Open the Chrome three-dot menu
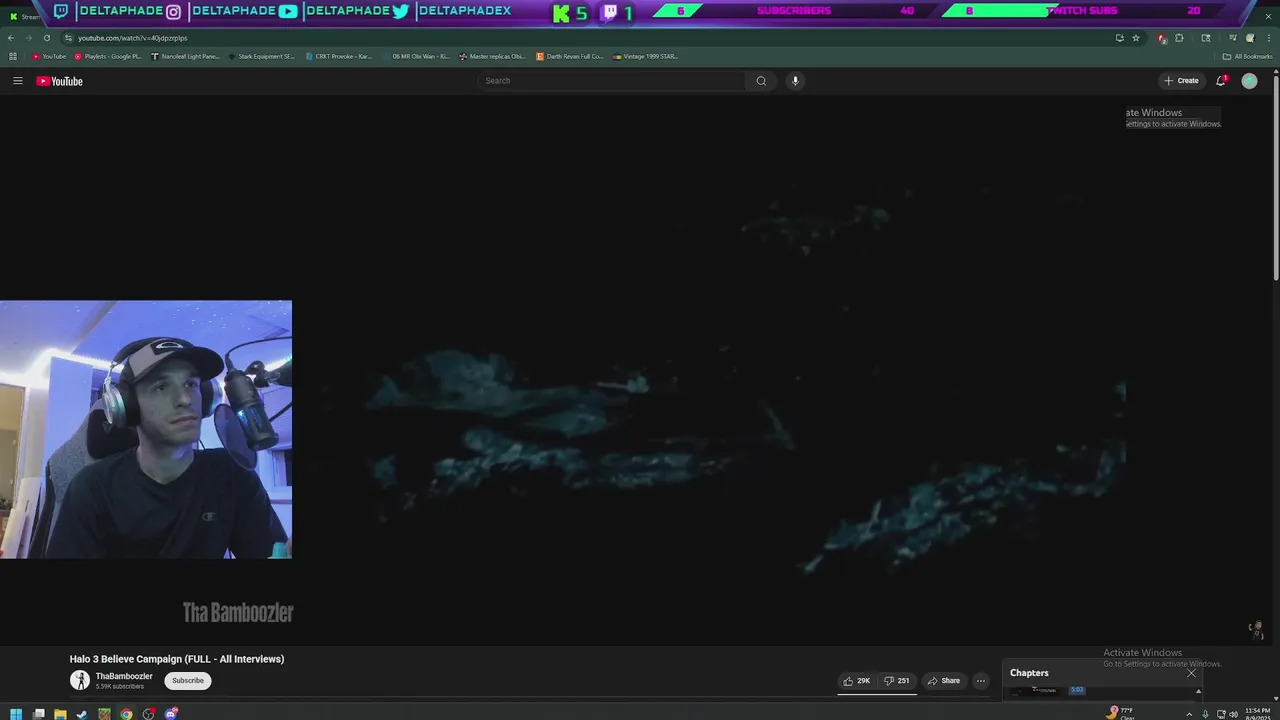The height and width of the screenshot is (720, 1280). pyautogui.click(x=1268, y=38)
